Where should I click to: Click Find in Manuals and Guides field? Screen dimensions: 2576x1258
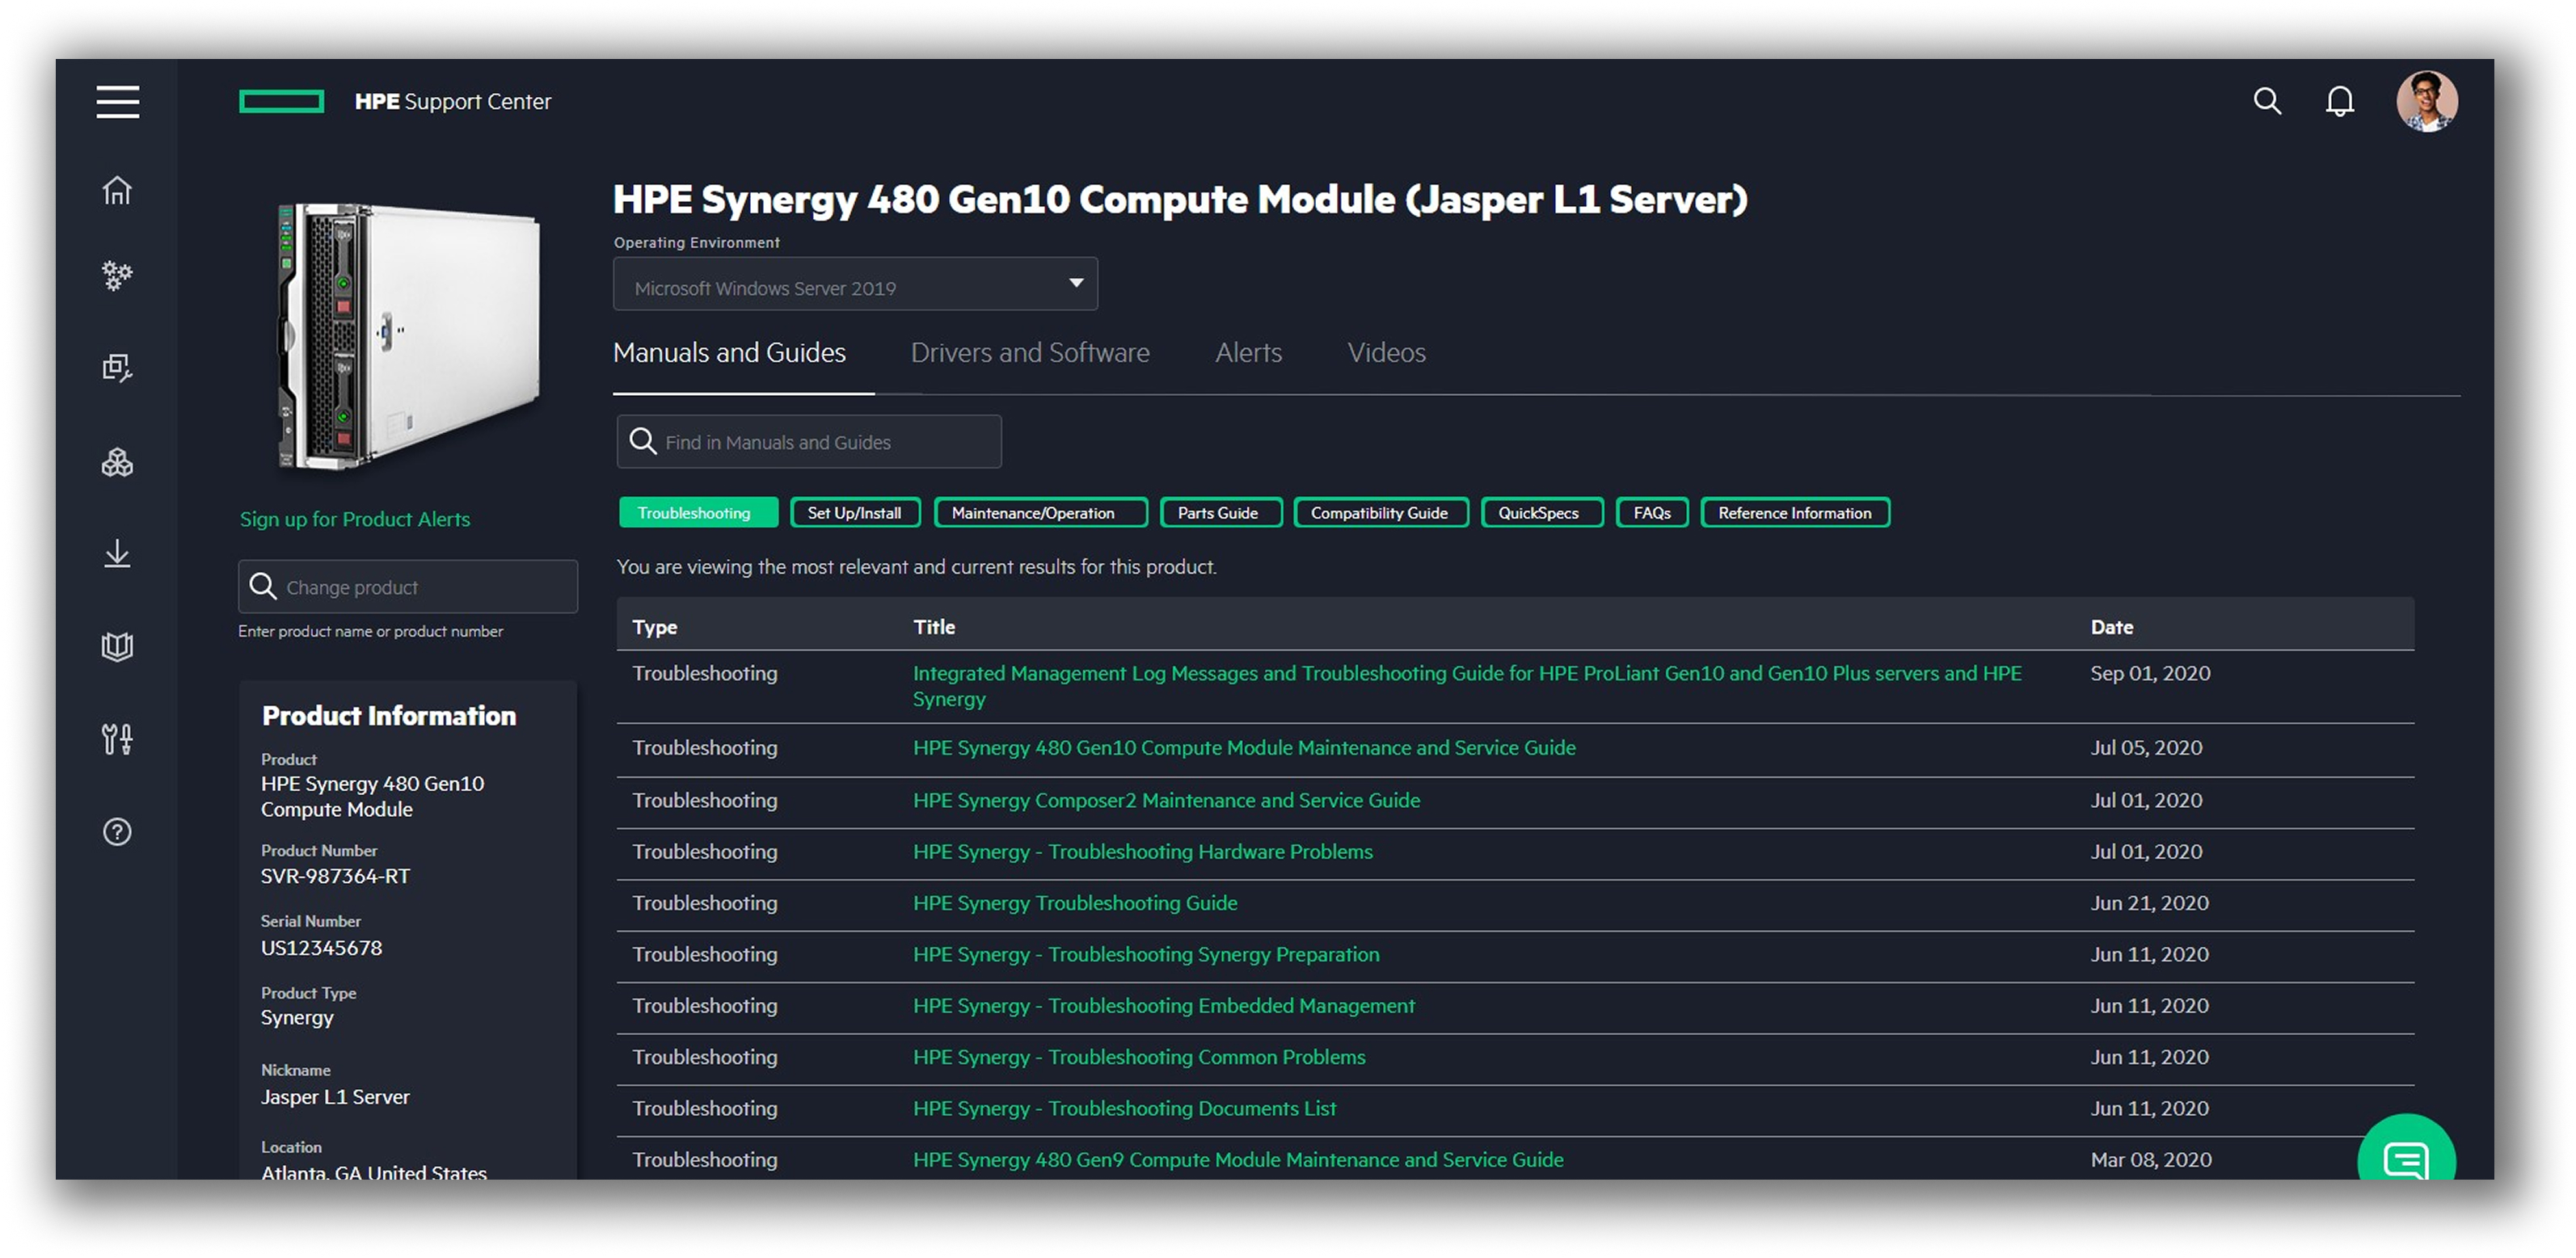(808, 441)
